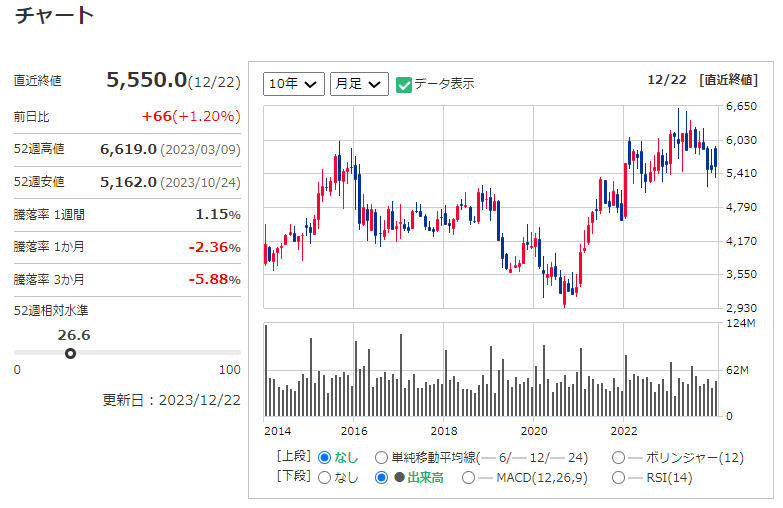Viewport: 783px width, 508px height.
Task: Click the 2016 label on time axis
Action: coord(353,431)
